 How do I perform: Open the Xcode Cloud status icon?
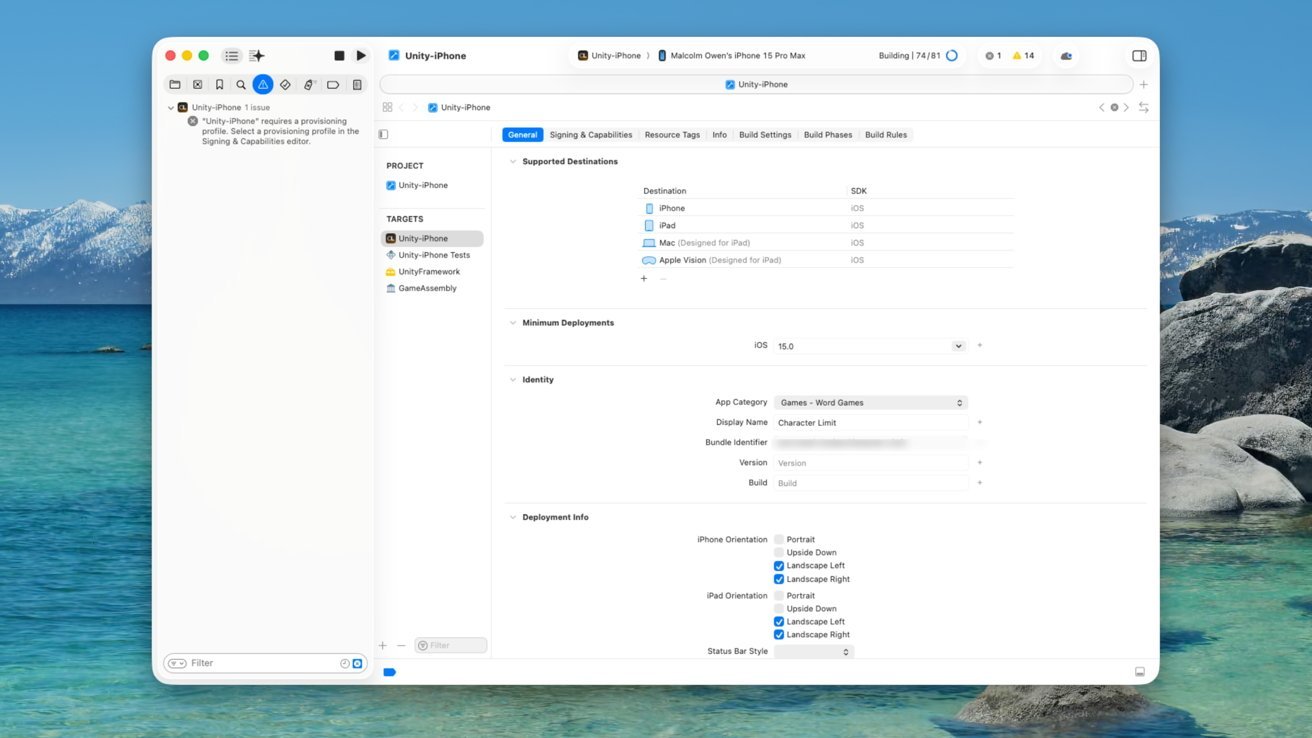coord(1066,56)
